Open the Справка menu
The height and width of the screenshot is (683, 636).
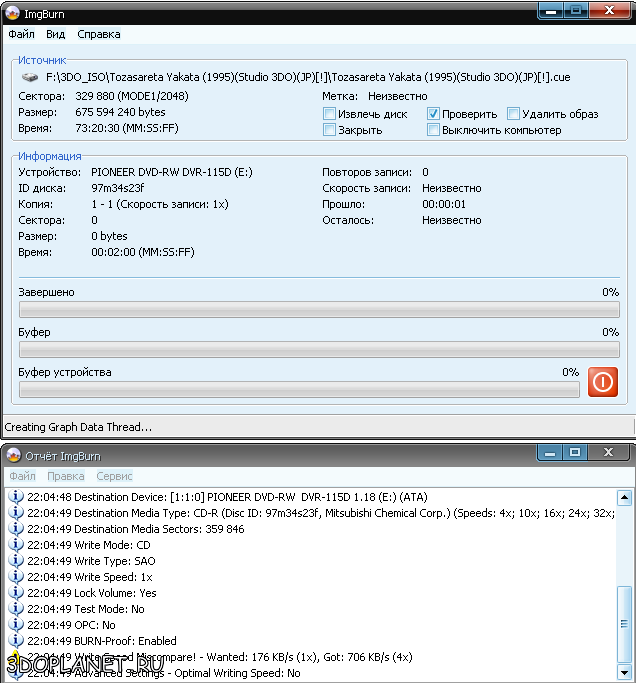[x=98, y=34]
